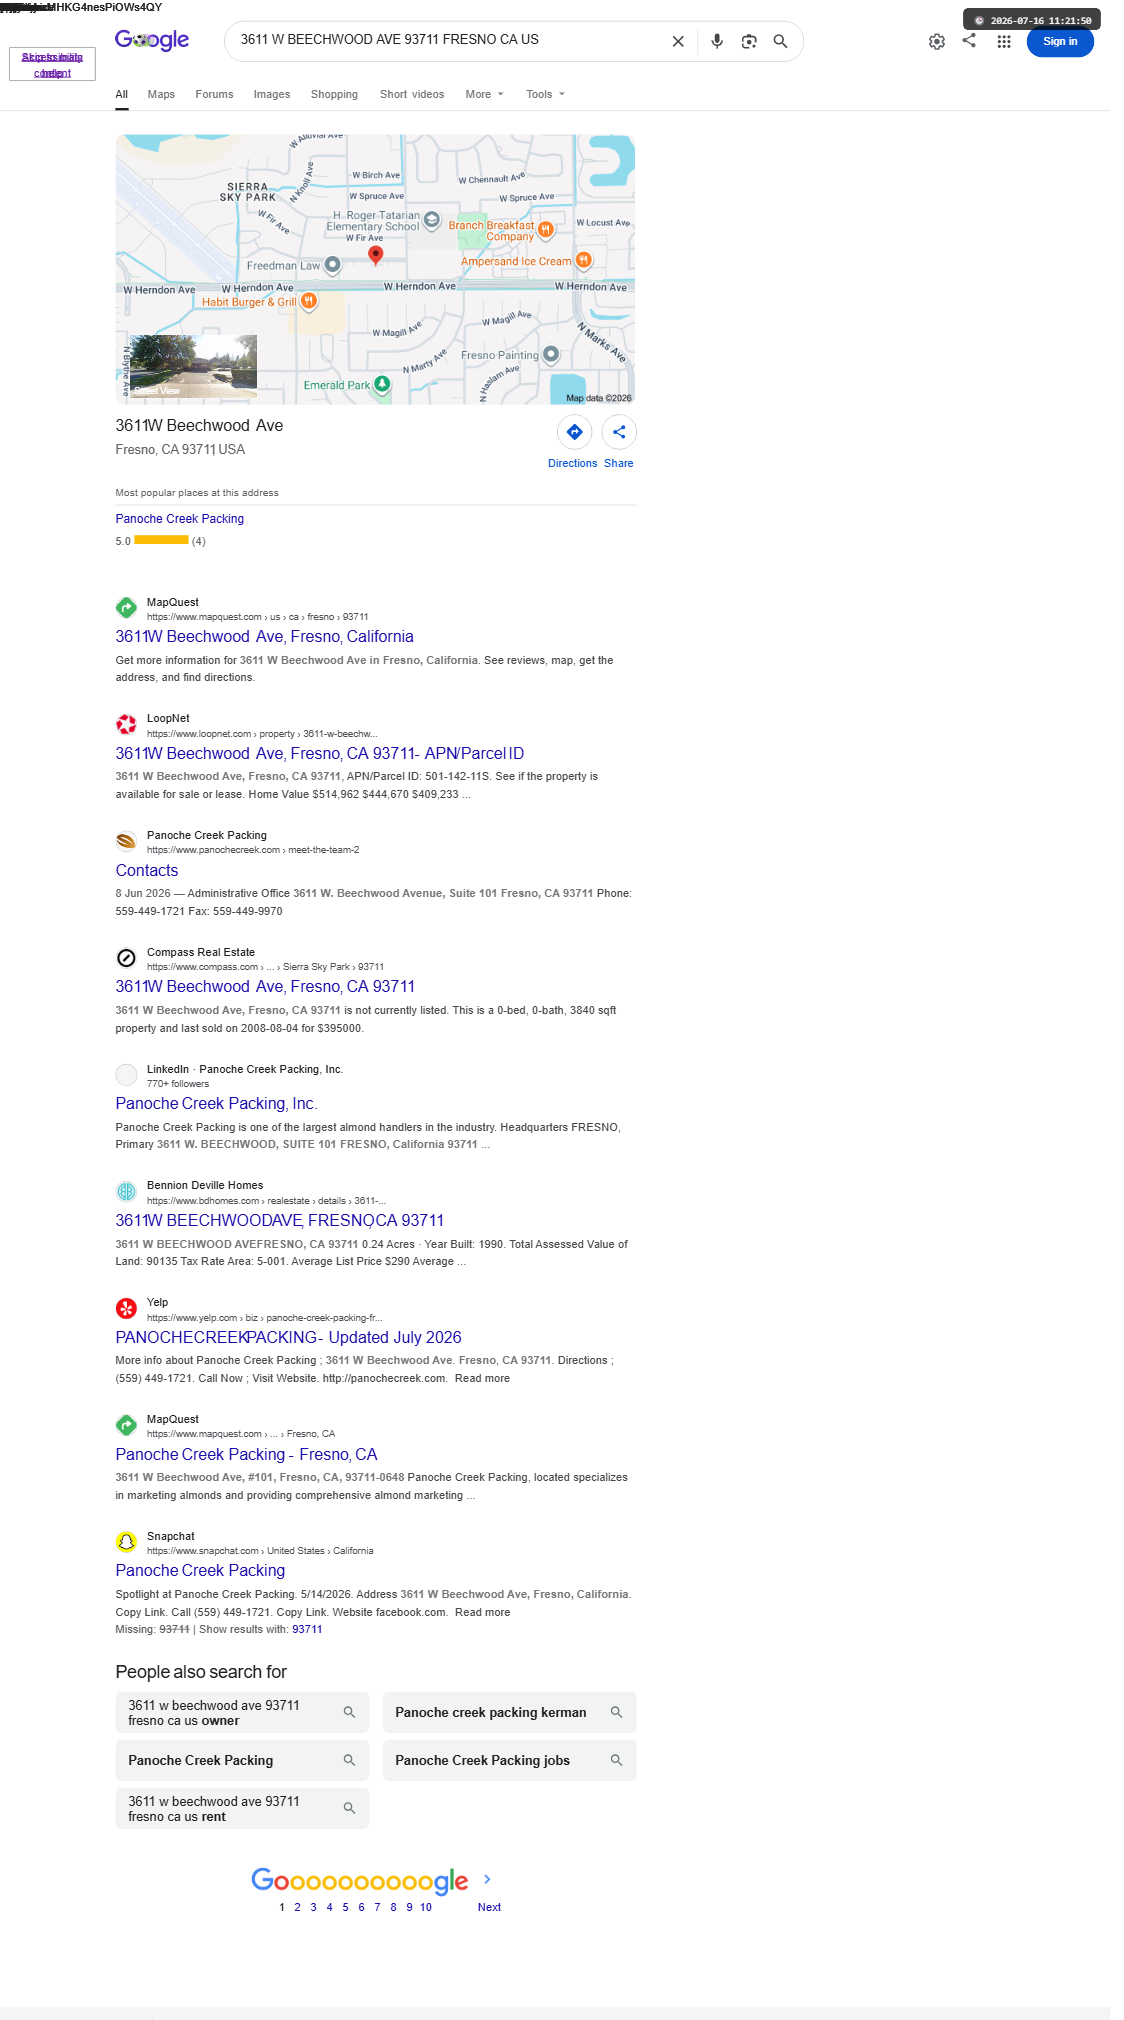Open LoopNet APN/Parcel ID result

click(x=319, y=754)
